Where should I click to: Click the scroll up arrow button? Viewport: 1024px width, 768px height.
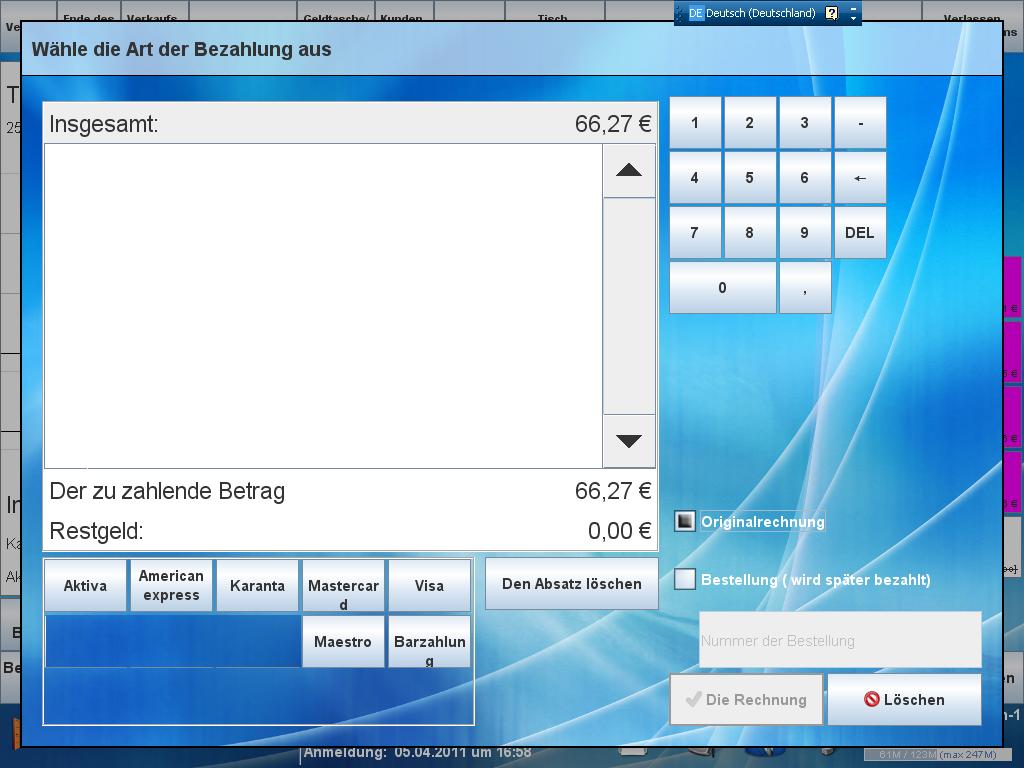tap(629, 171)
